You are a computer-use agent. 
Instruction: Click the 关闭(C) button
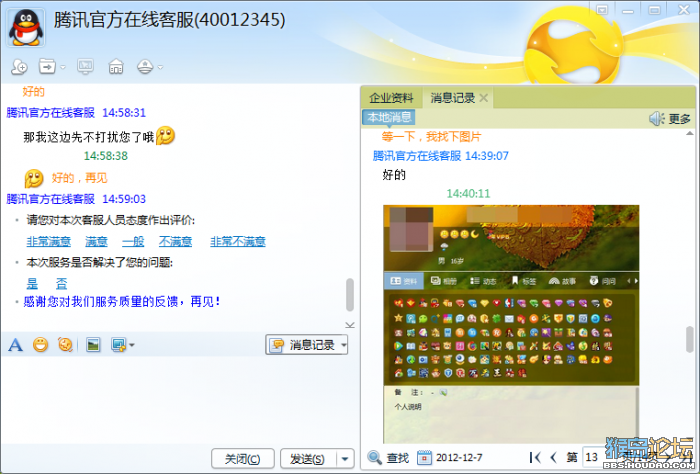click(x=242, y=458)
